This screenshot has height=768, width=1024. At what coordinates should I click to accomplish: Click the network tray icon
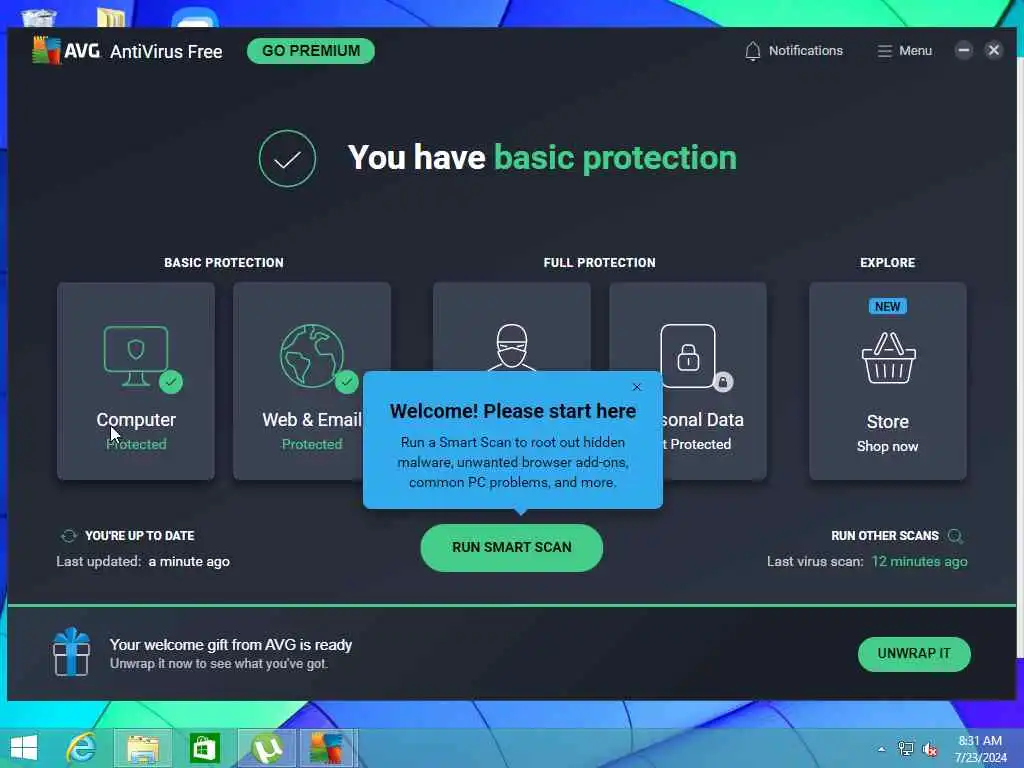tap(906, 749)
